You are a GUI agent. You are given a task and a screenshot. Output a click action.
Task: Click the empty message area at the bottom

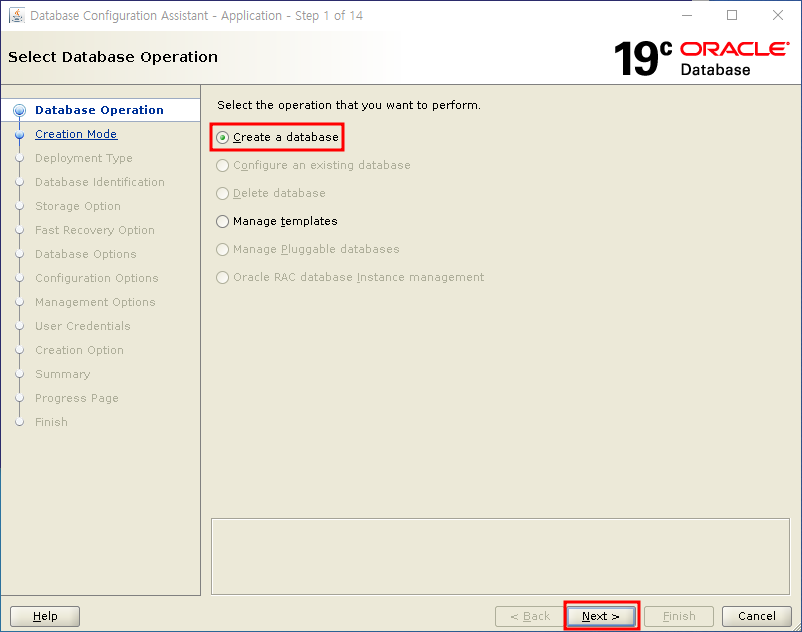[500, 557]
